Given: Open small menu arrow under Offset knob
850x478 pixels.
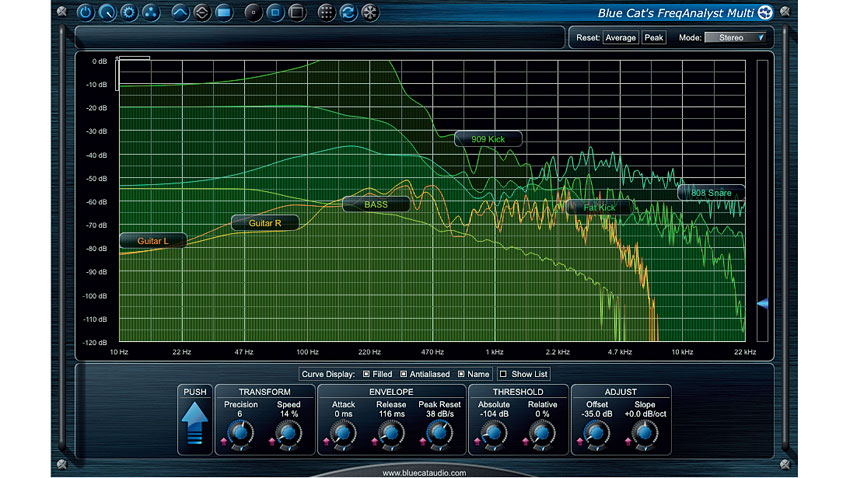Looking at the screenshot, I should tap(597, 449).
